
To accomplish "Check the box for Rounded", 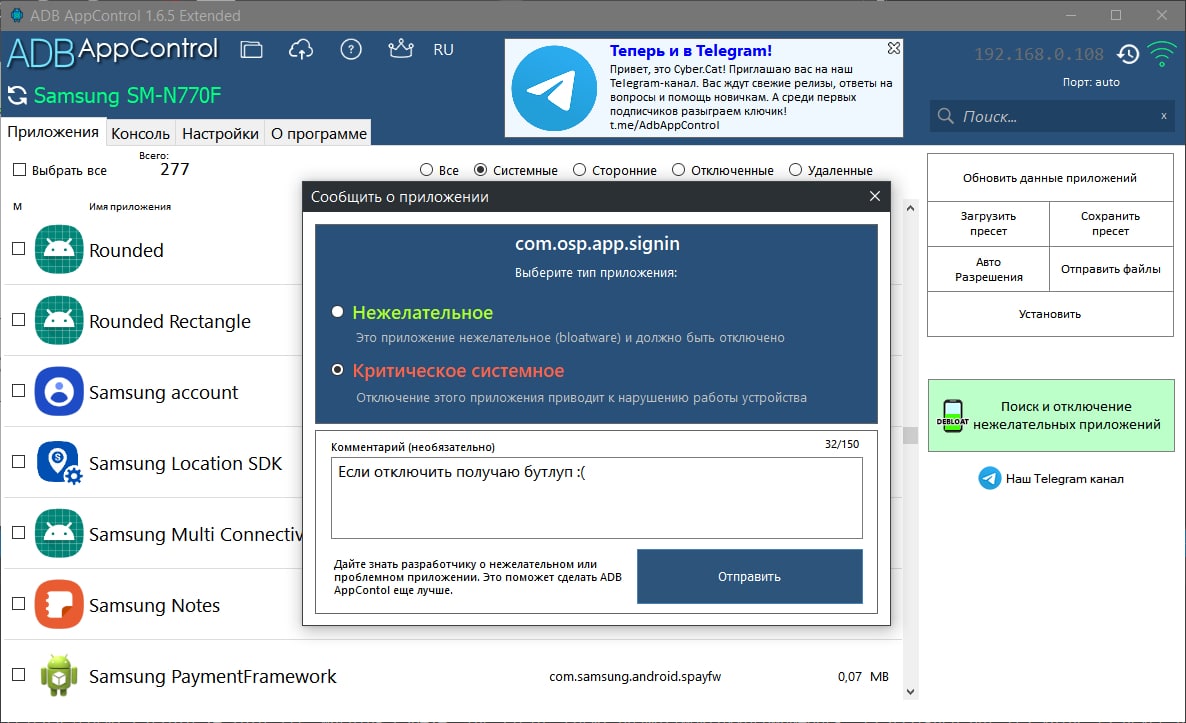I will (x=19, y=249).
